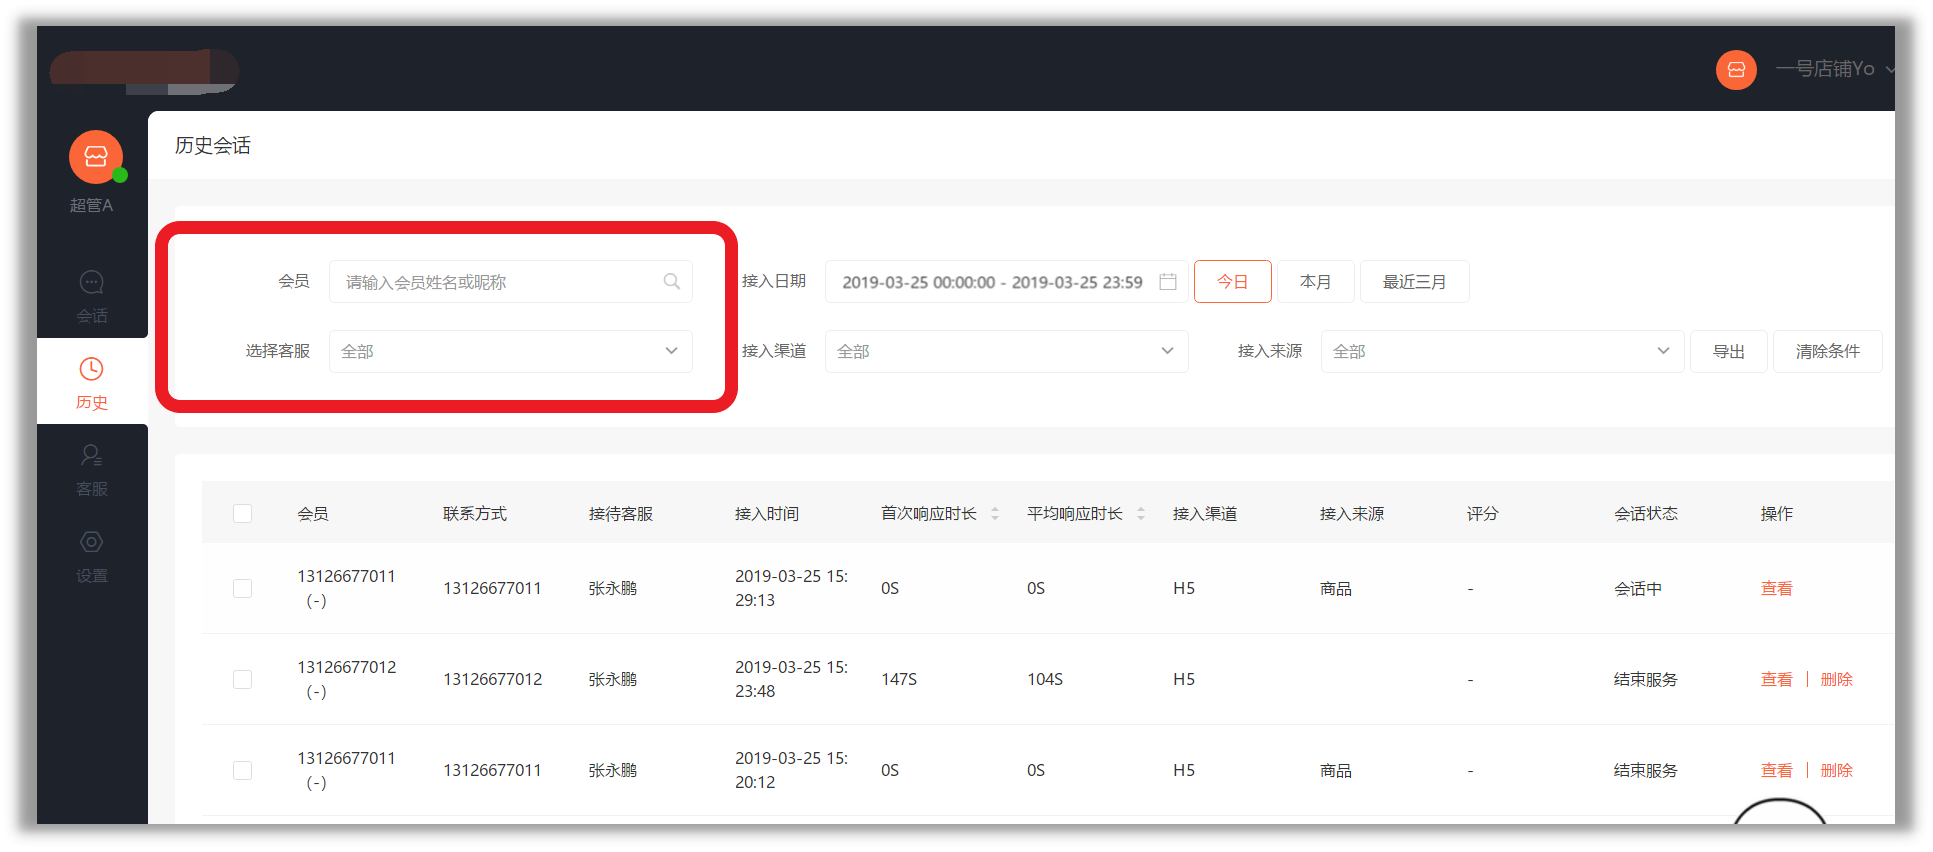
Task: Click 删除 link for member 13126677012
Action: [1836, 680]
